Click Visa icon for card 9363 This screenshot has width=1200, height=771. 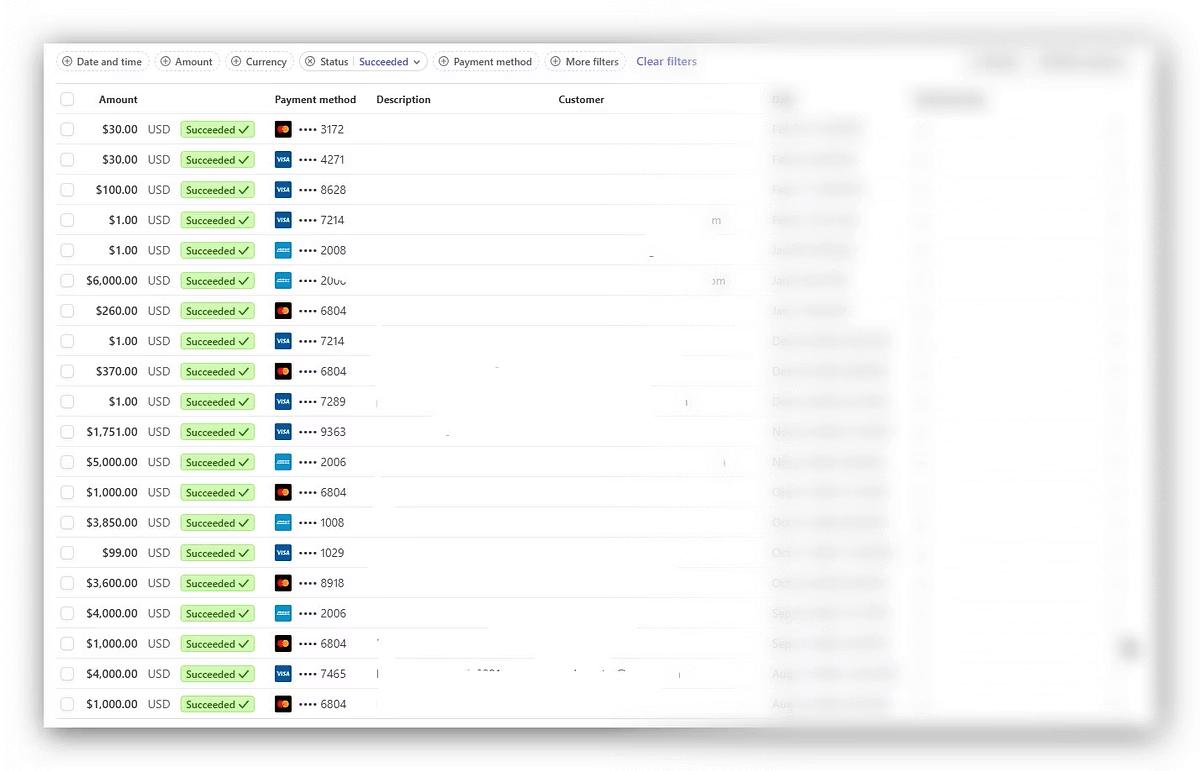point(283,431)
